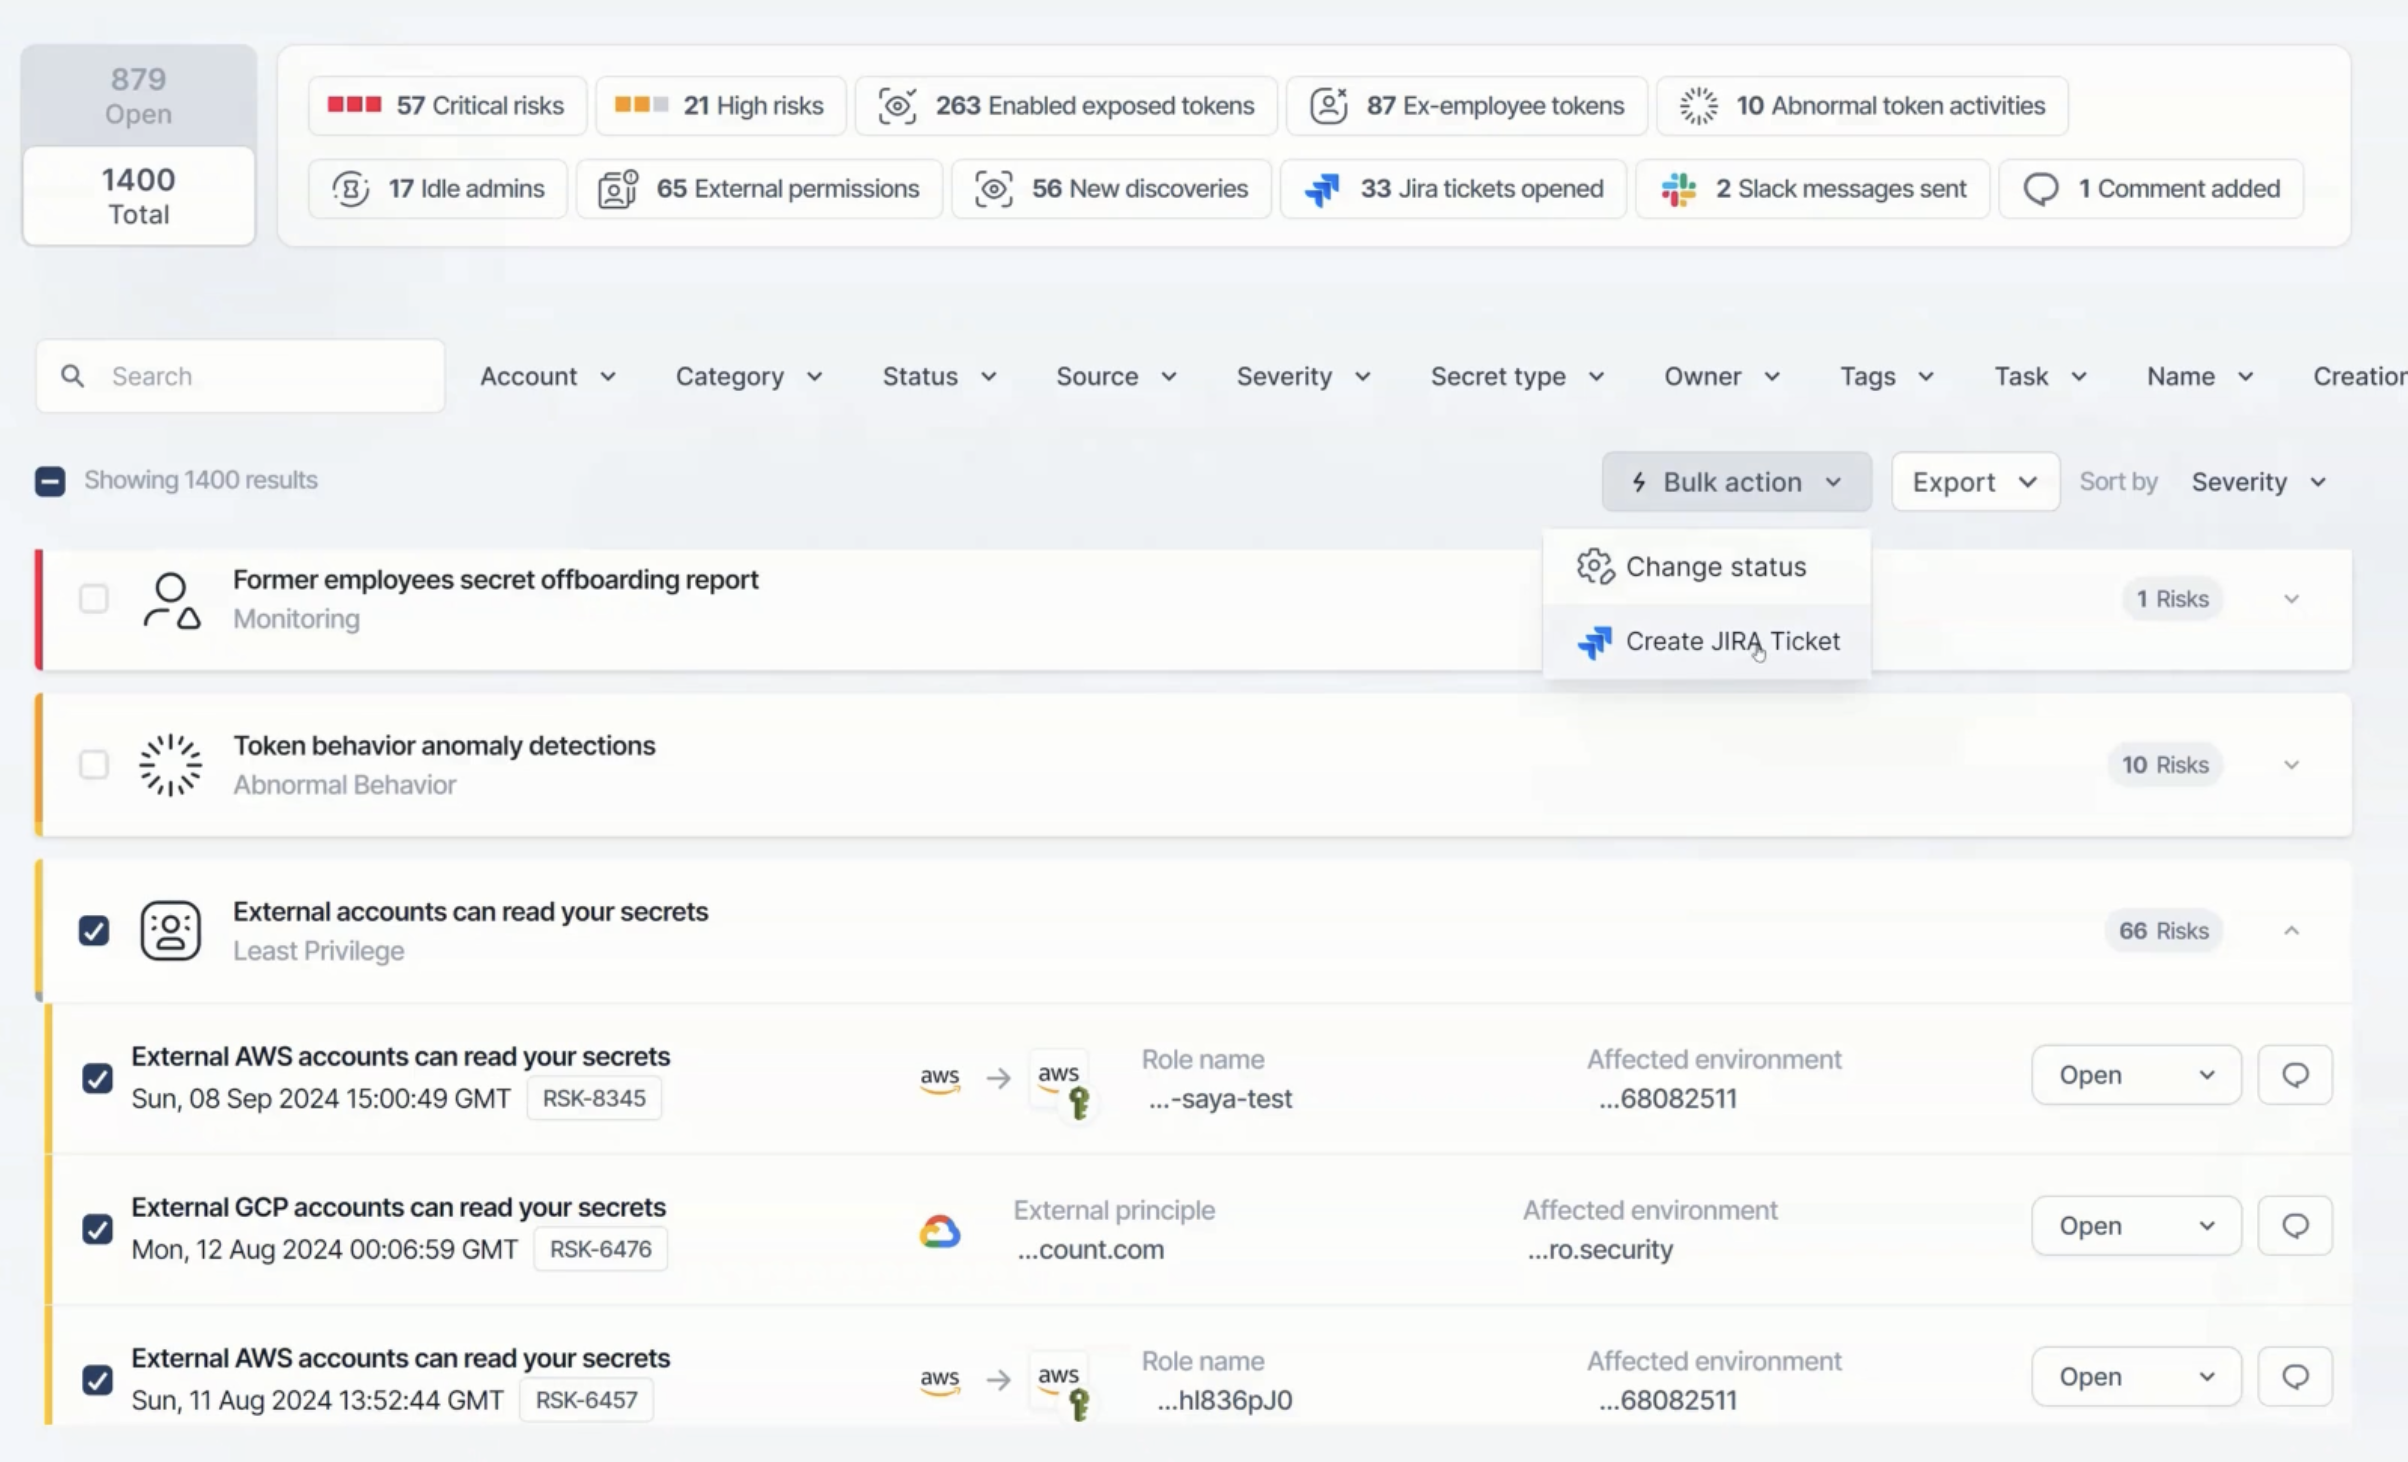2408x1462 pixels.
Task: Click the Bulk action button
Action: tap(1736, 482)
